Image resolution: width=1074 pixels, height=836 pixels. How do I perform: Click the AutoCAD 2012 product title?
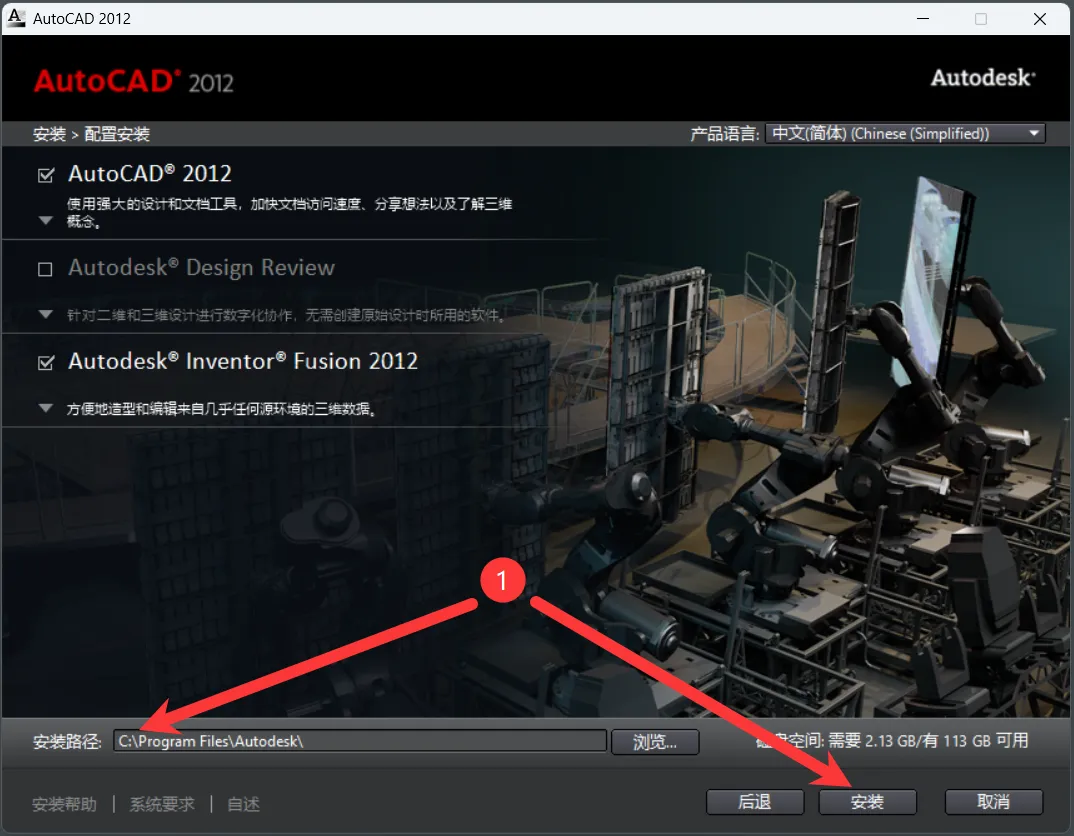click(x=150, y=174)
